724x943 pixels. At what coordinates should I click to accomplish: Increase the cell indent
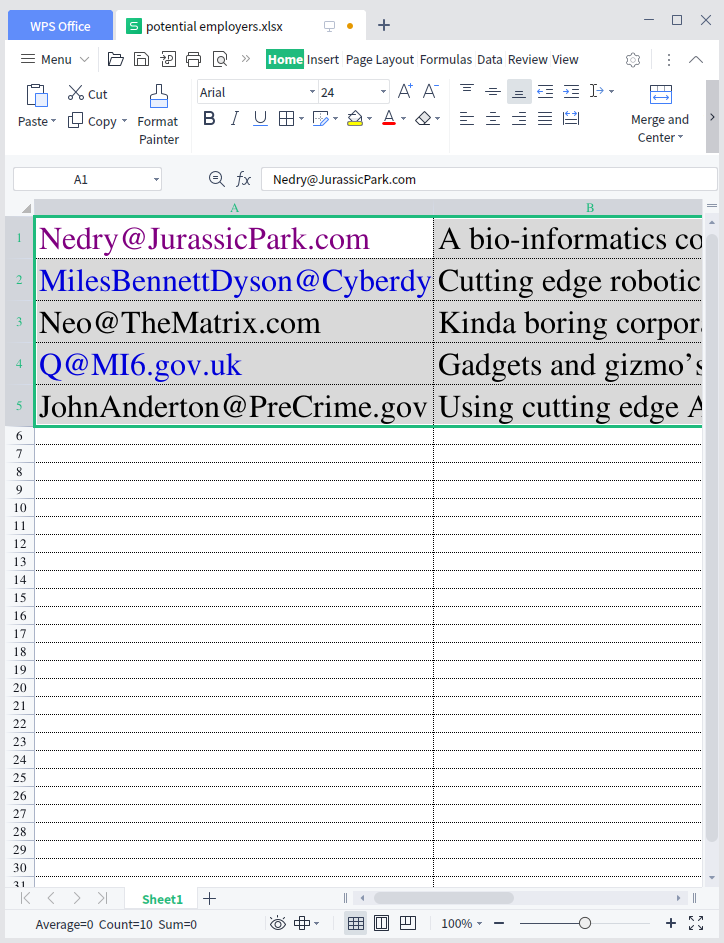(x=571, y=91)
